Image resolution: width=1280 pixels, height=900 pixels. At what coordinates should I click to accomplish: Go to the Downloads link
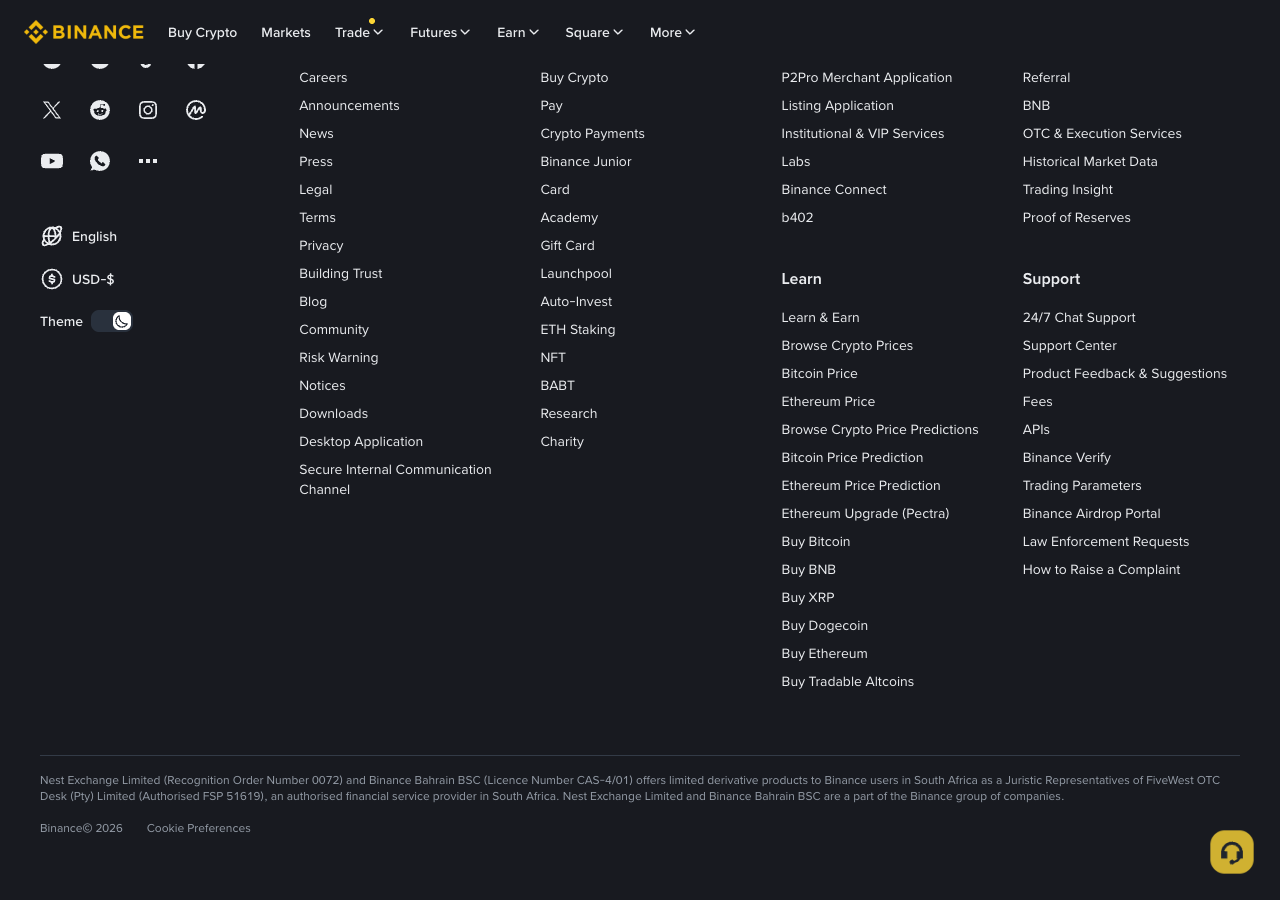coord(334,413)
